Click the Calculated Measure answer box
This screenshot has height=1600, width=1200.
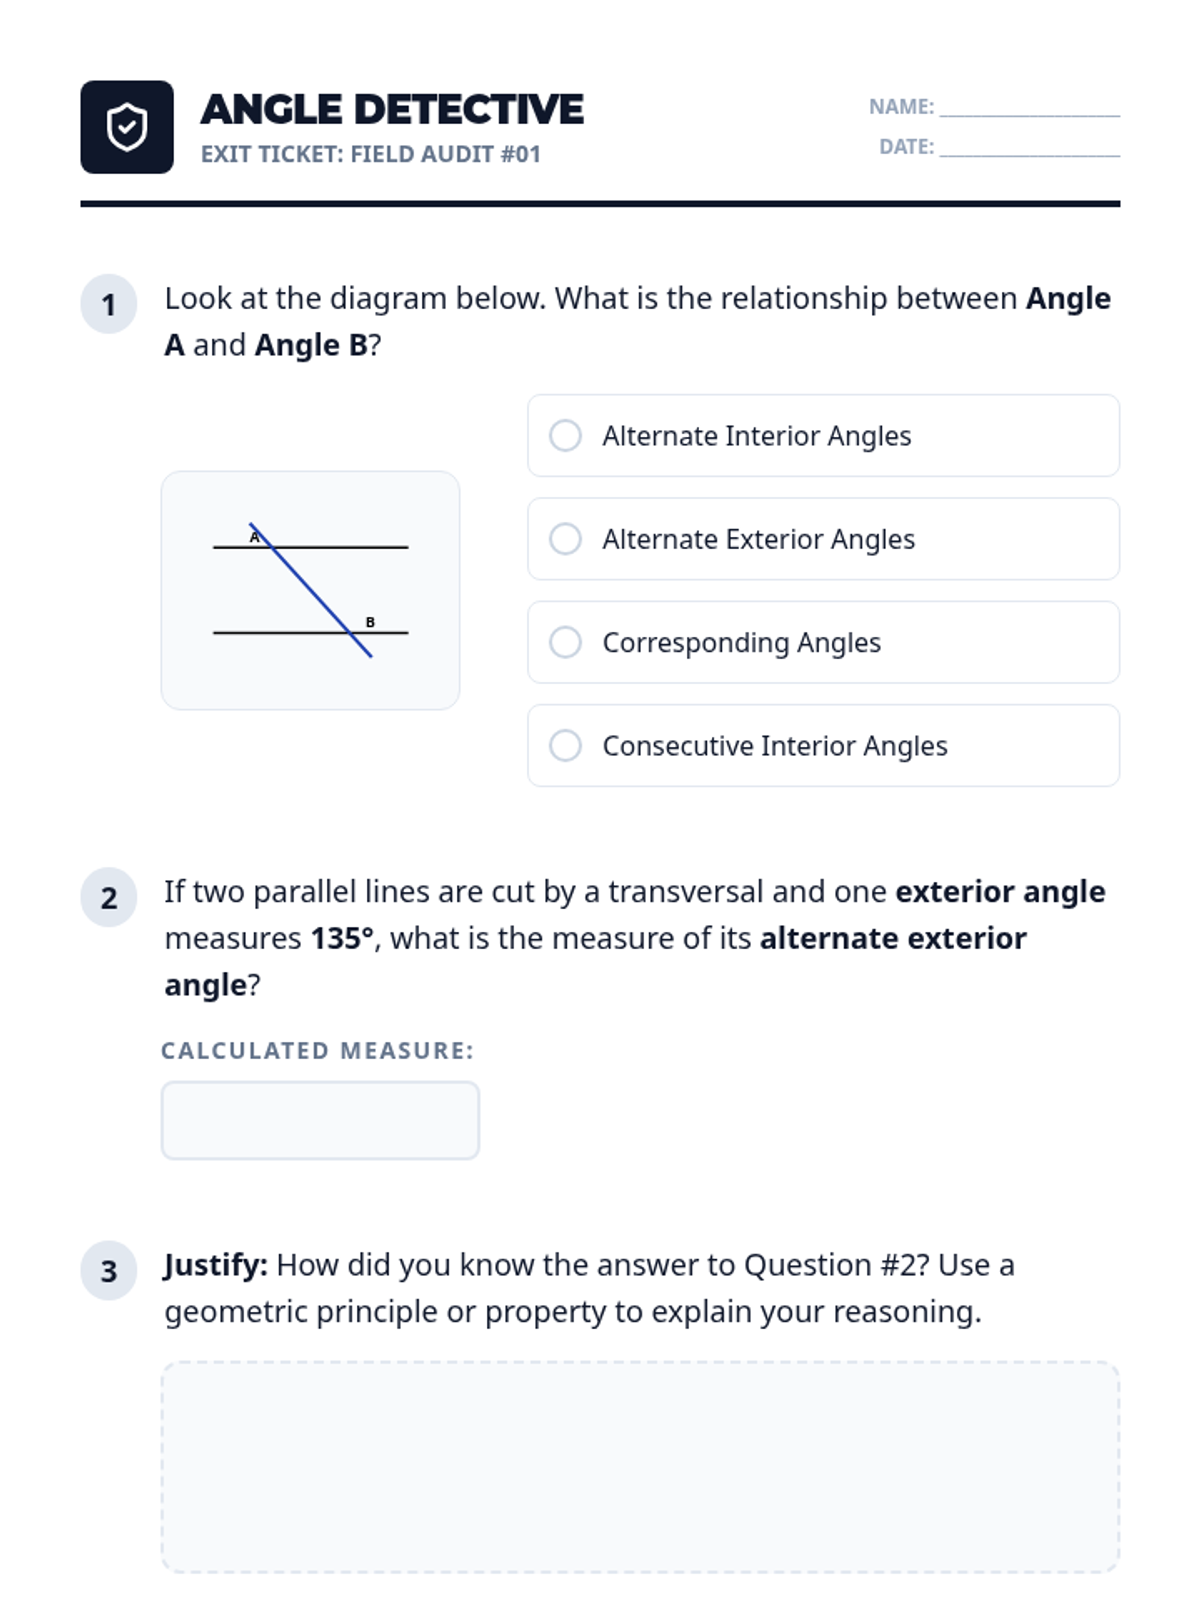point(320,1120)
